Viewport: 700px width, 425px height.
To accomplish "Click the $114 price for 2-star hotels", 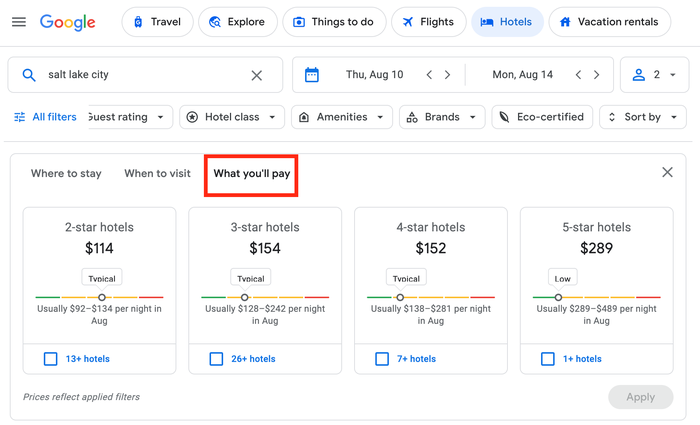I will [x=99, y=248].
